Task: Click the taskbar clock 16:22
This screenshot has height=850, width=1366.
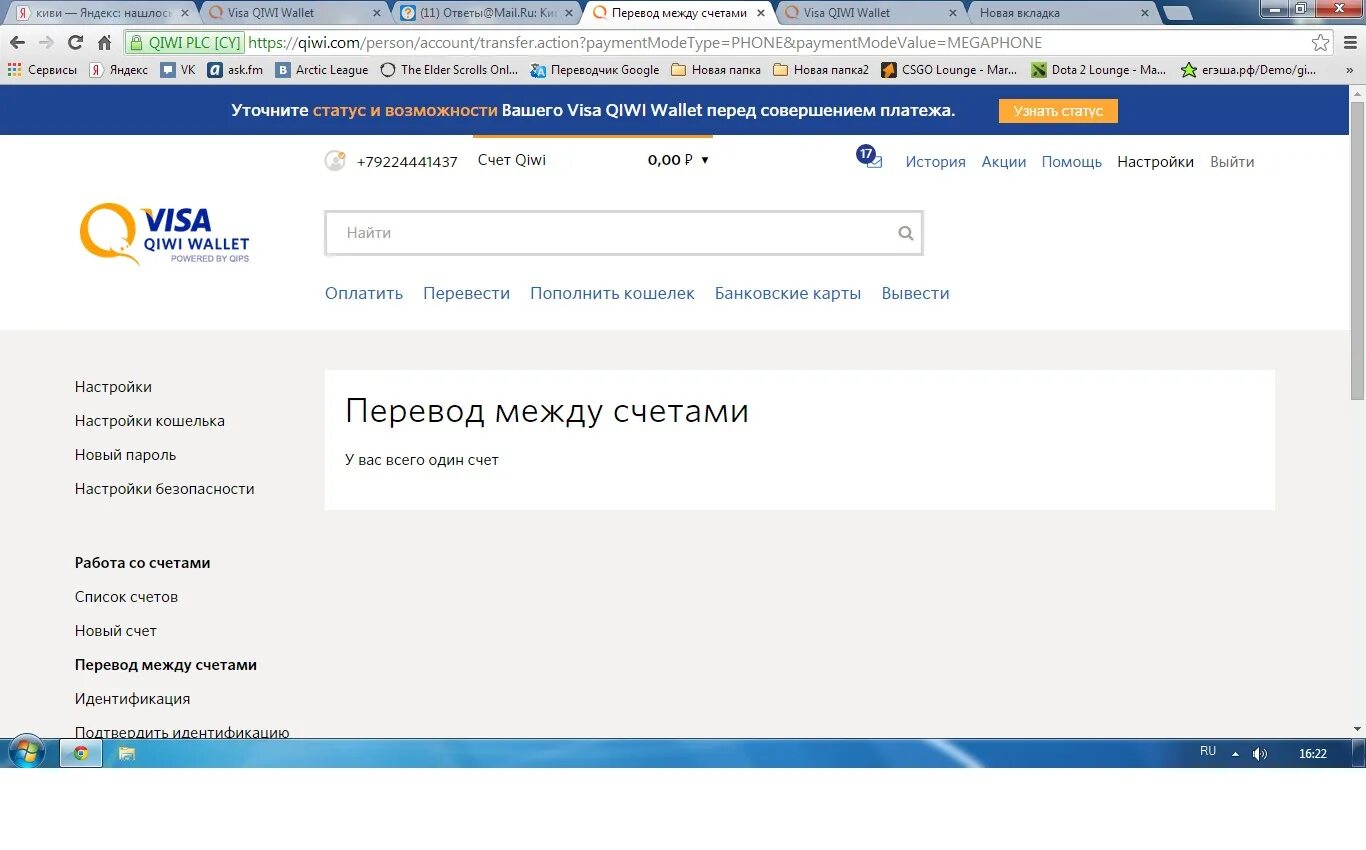Action: (1312, 754)
